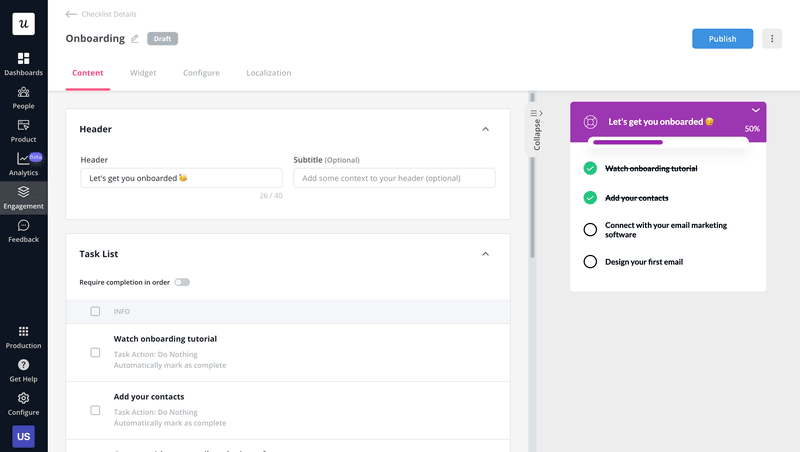Image resolution: width=800 pixels, height=452 pixels.
Task: Toggle Require completion in order switch
Action: (182, 282)
